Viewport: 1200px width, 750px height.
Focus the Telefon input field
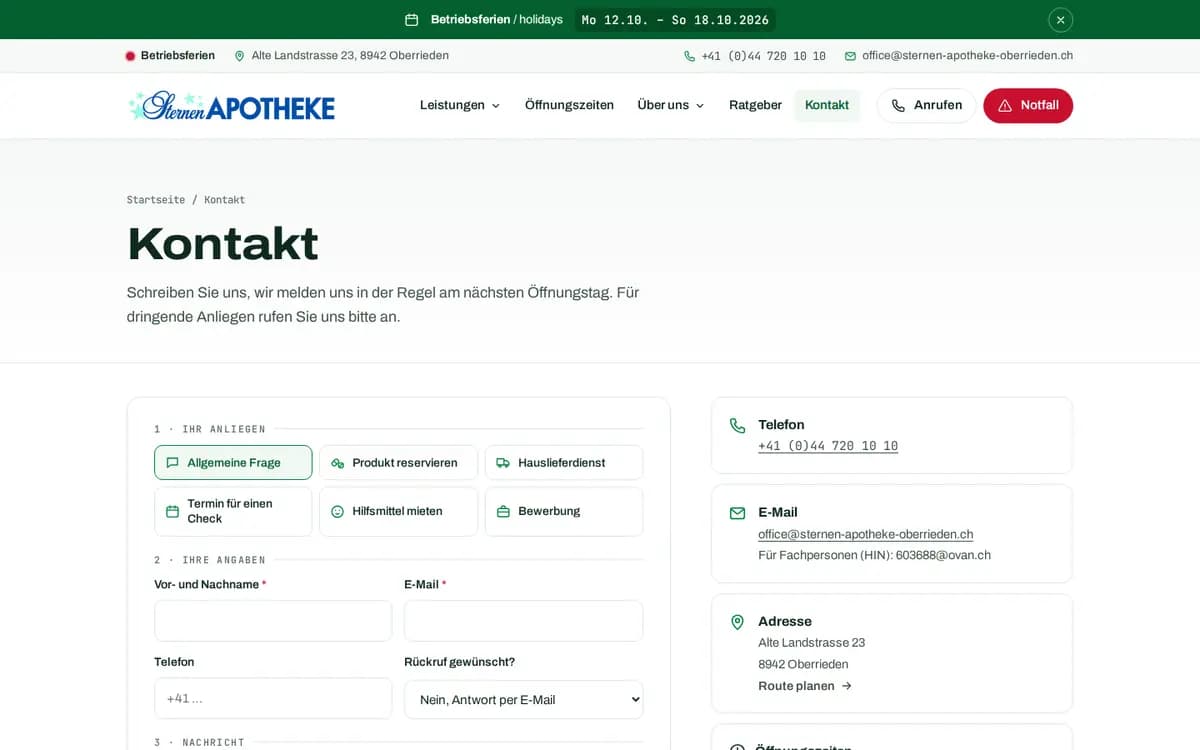click(273, 698)
